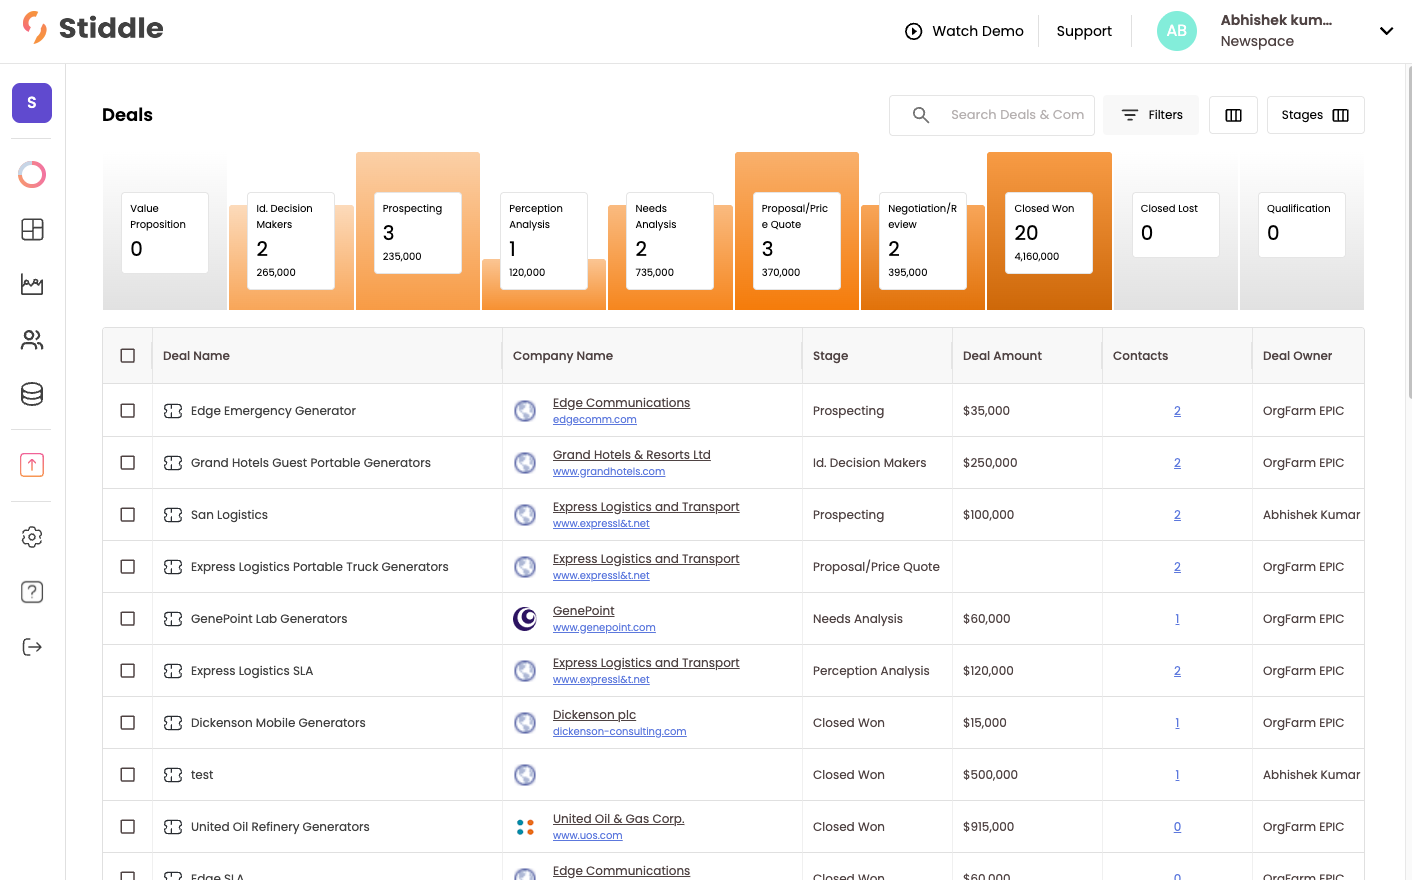Open the Edge Communications company link in Prospecting row
The image size is (1412, 880).
[x=621, y=403]
